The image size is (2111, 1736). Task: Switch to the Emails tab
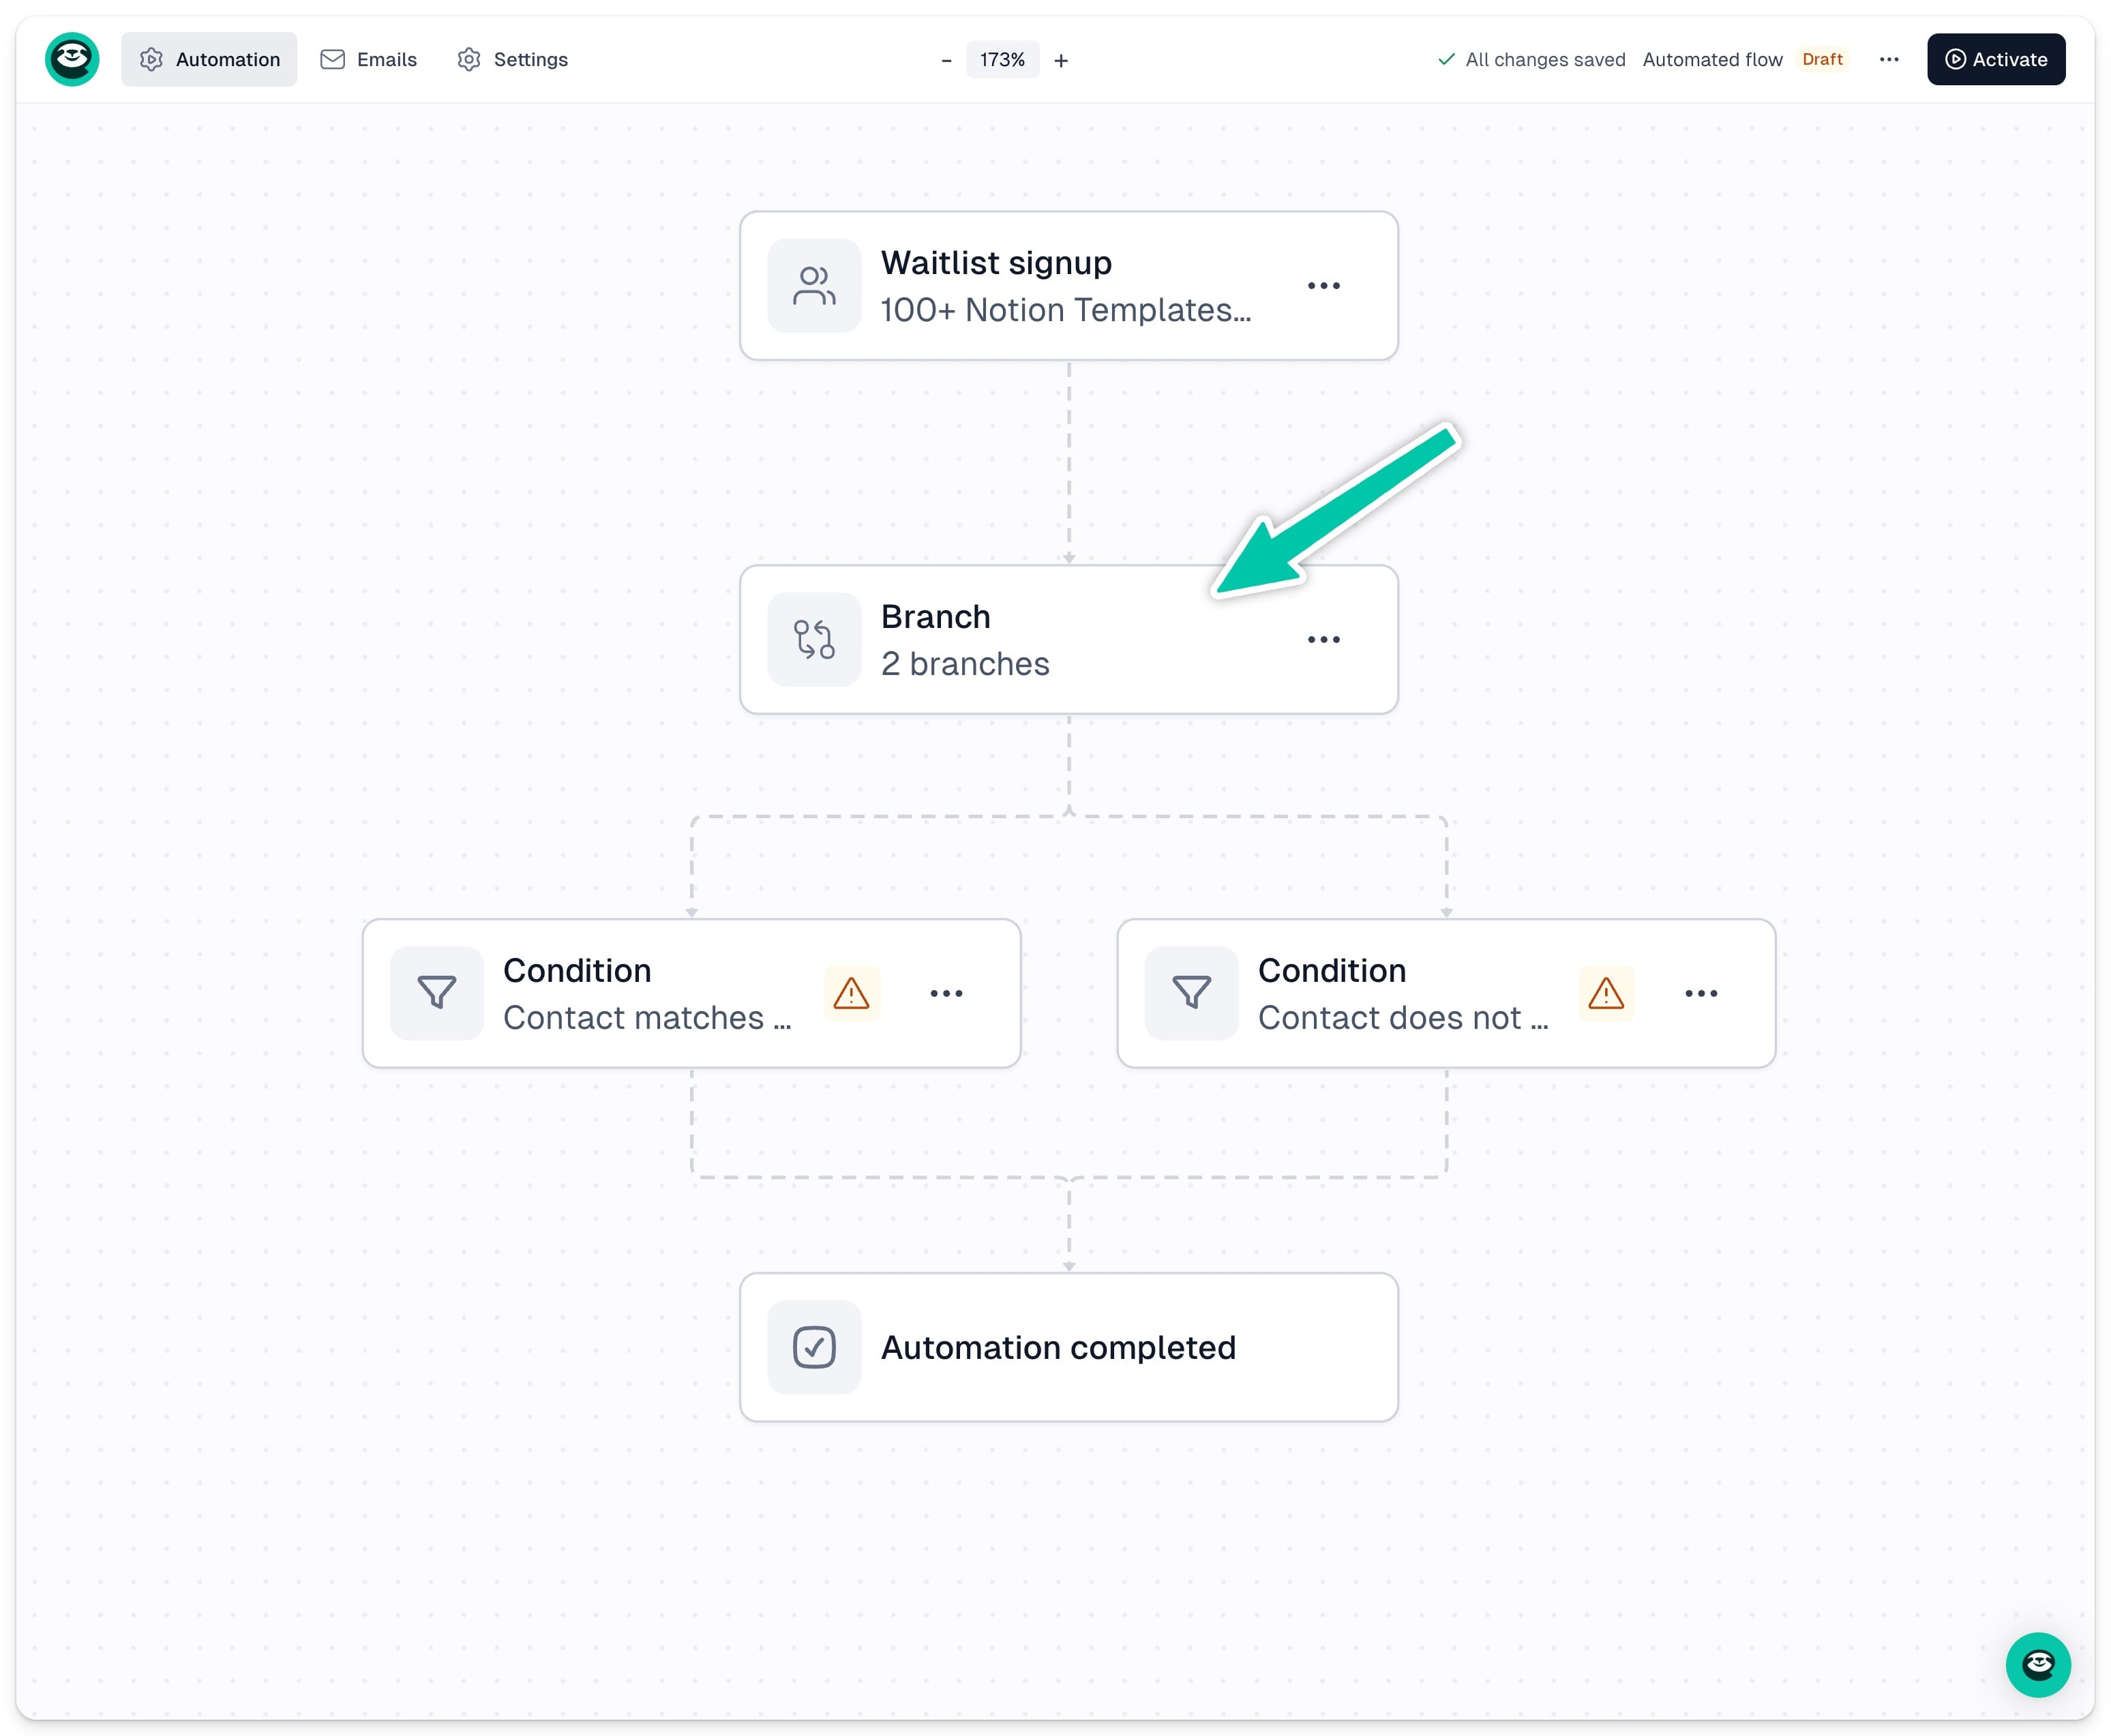(x=368, y=59)
